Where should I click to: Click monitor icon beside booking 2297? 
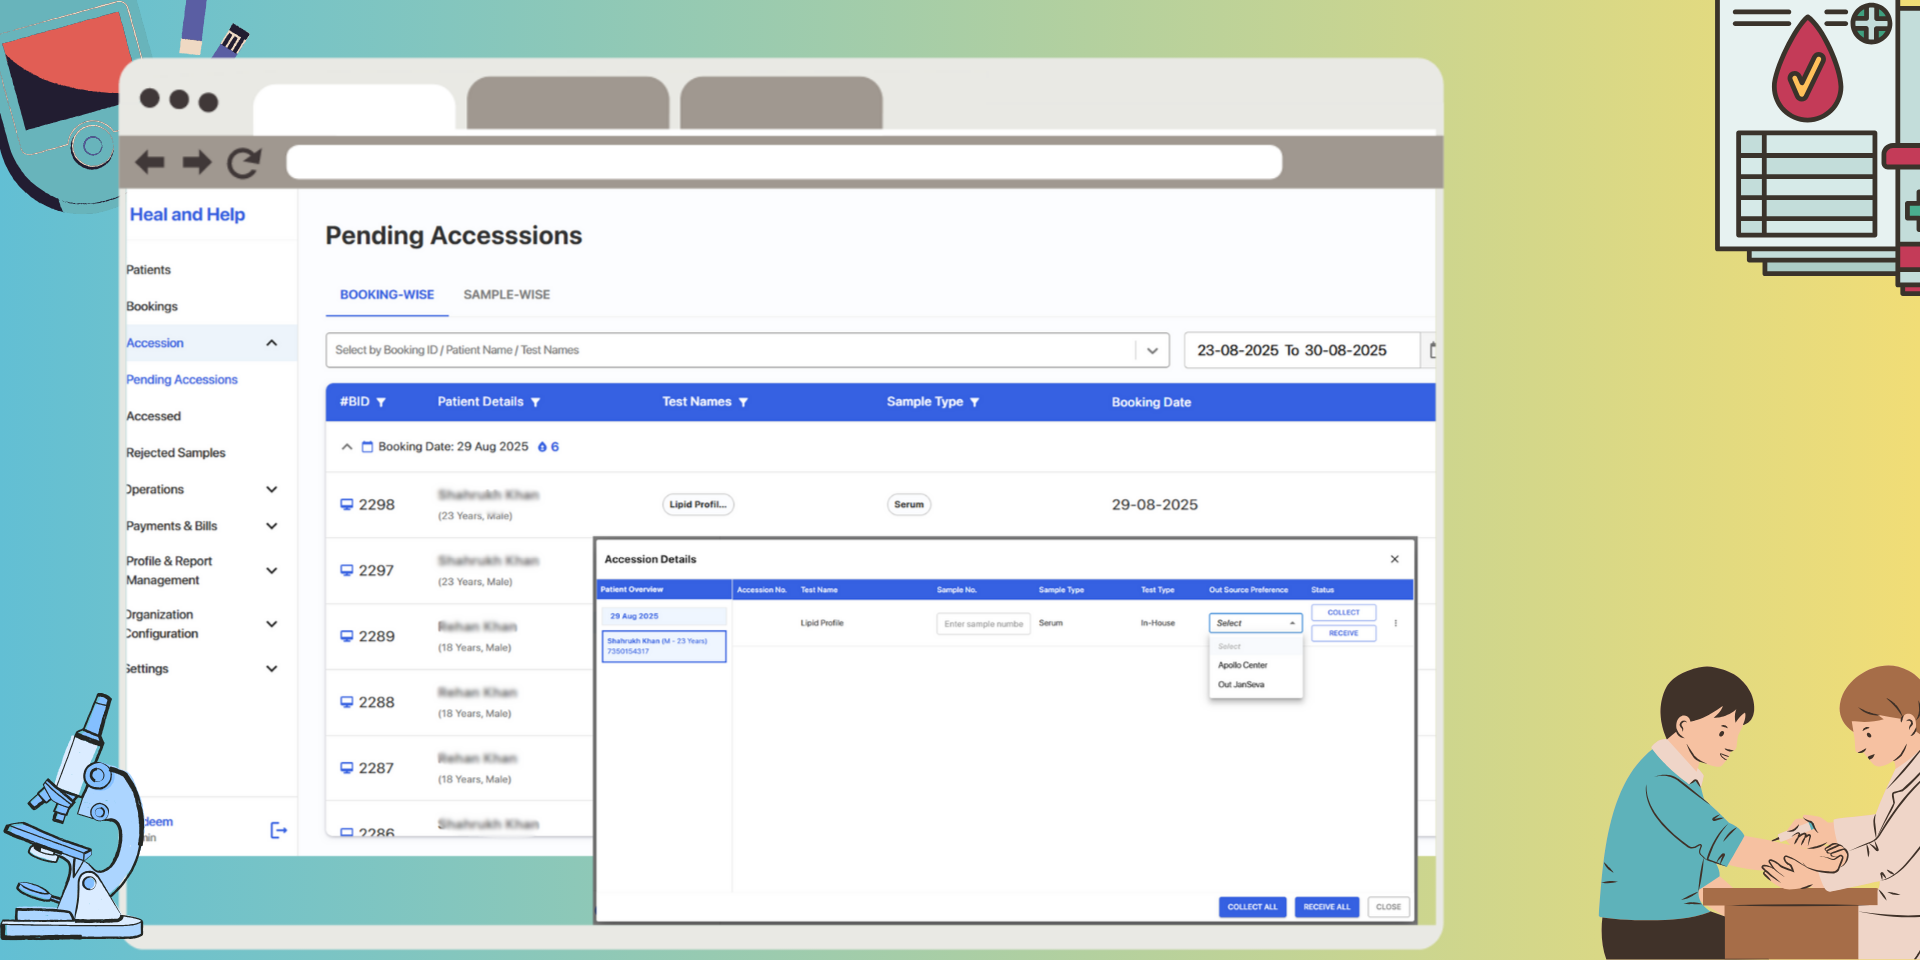[x=346, y=570]
